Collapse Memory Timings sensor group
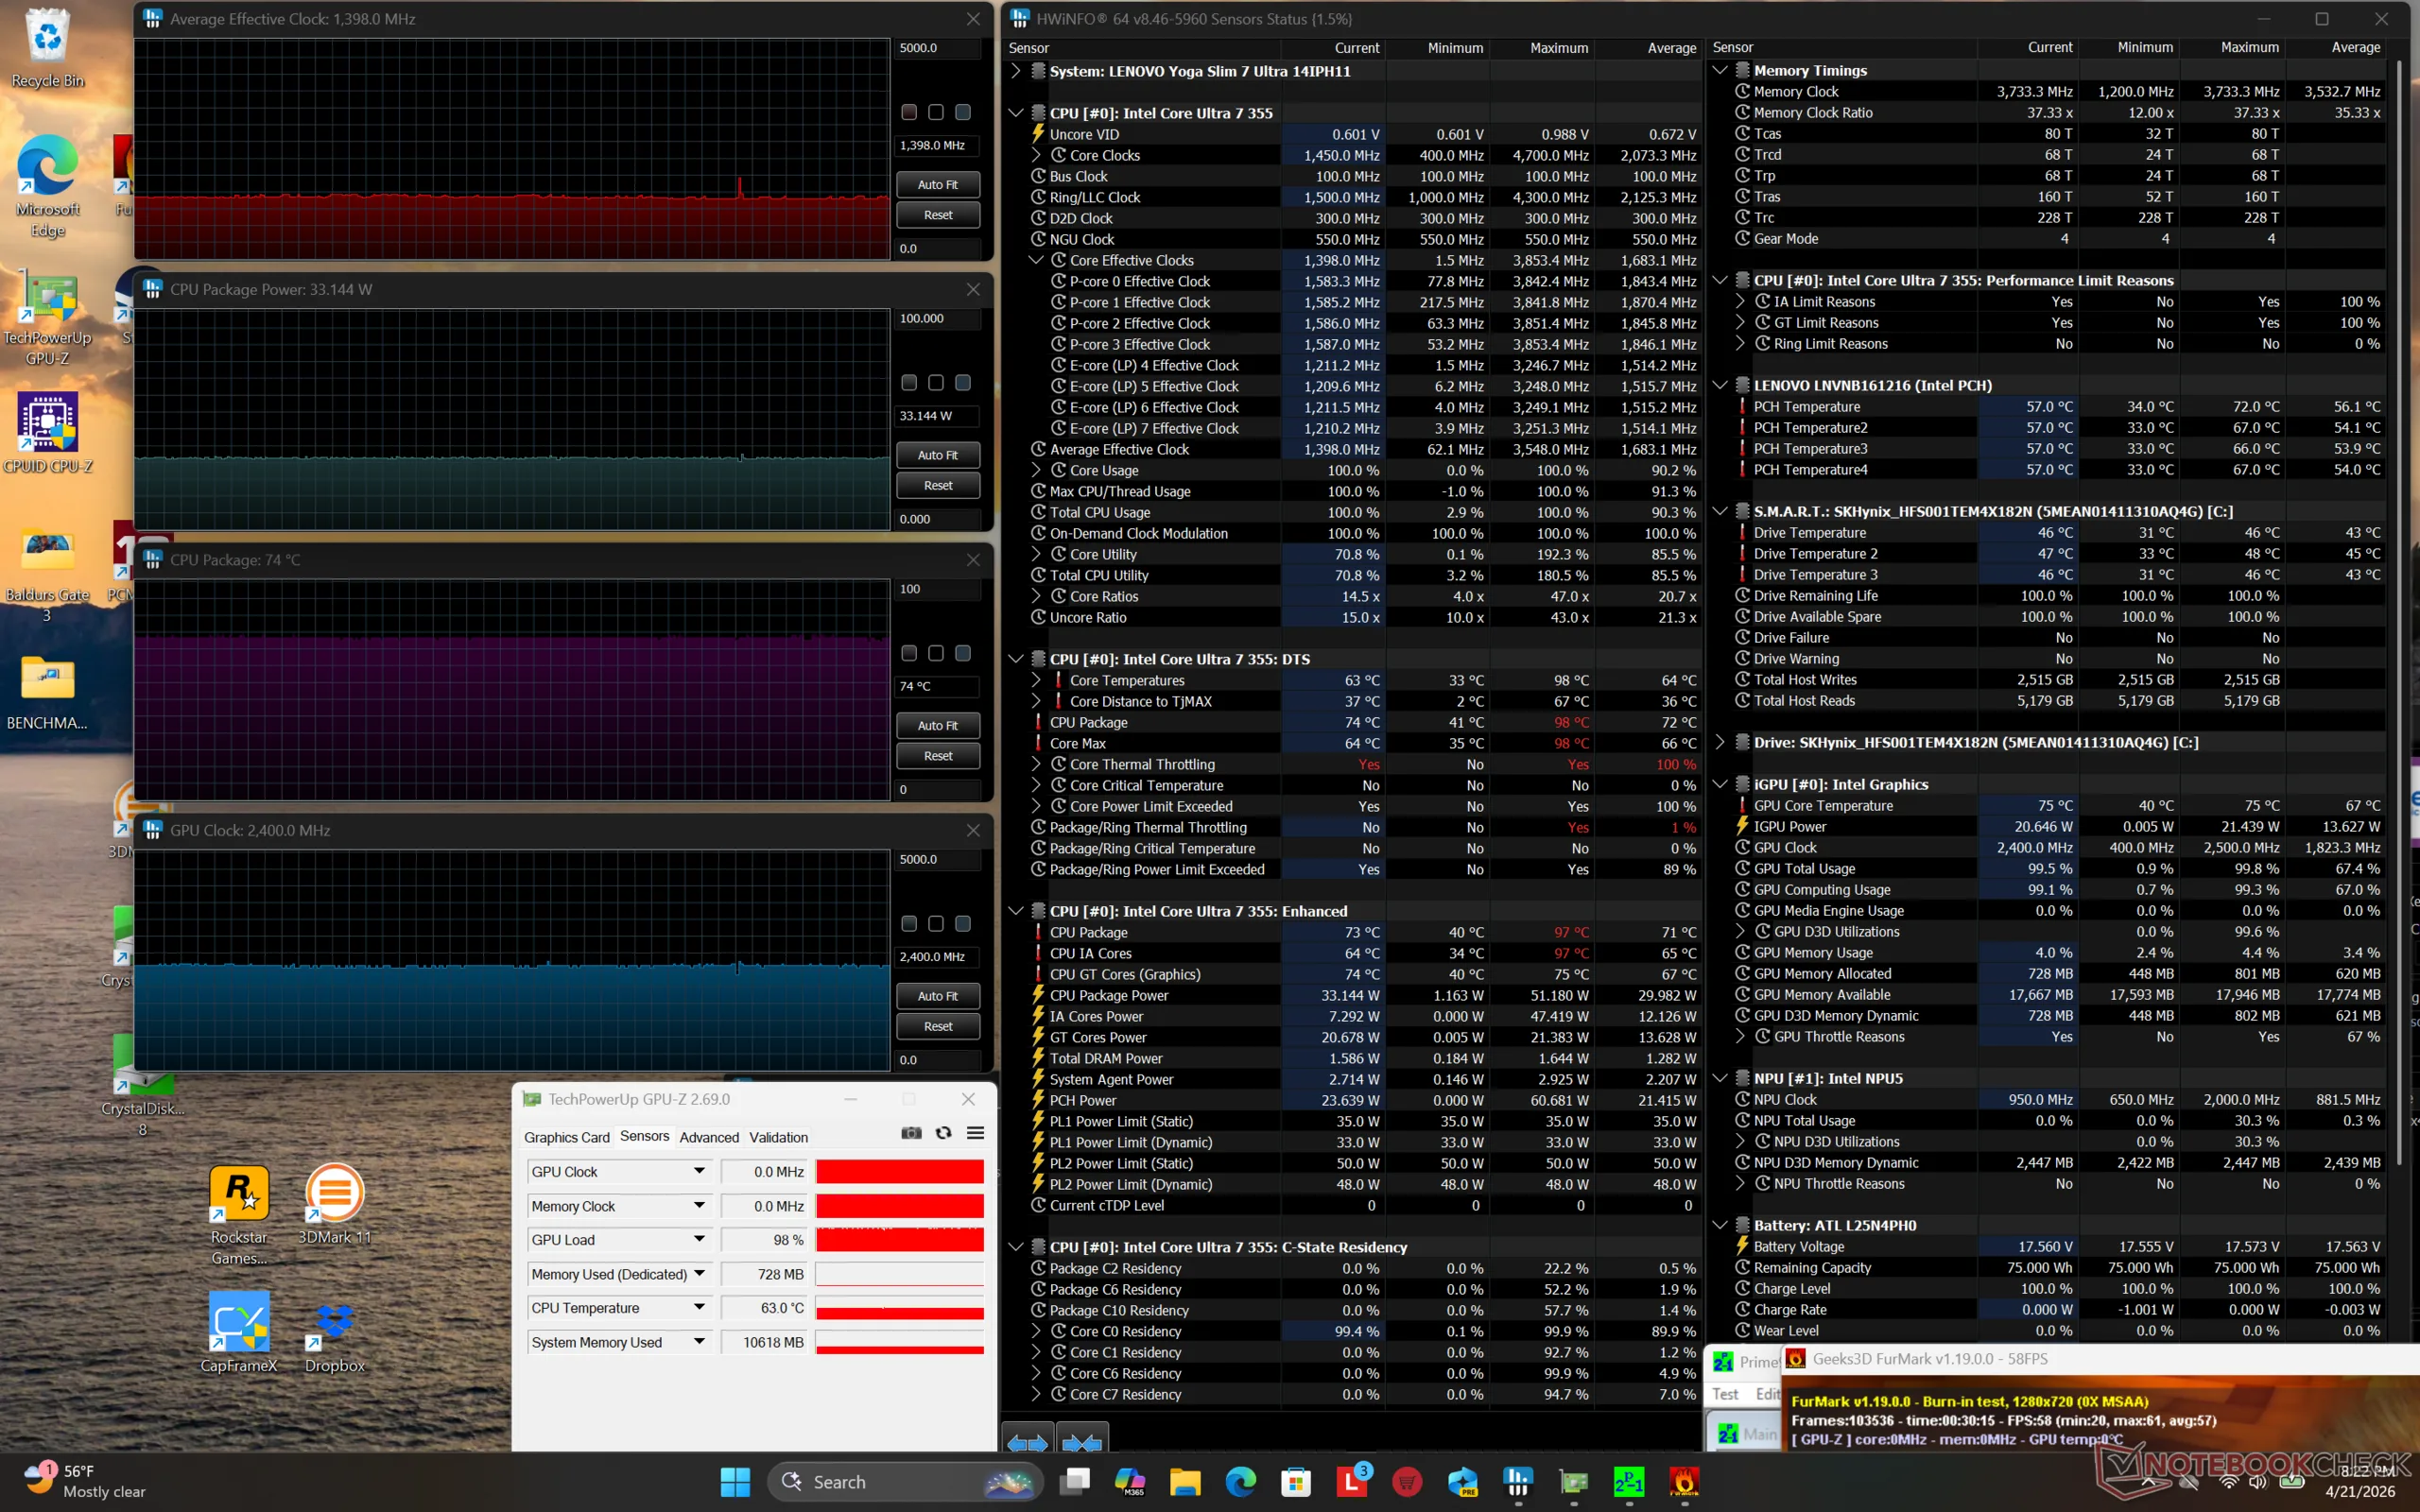 [x=1719, y=70]
